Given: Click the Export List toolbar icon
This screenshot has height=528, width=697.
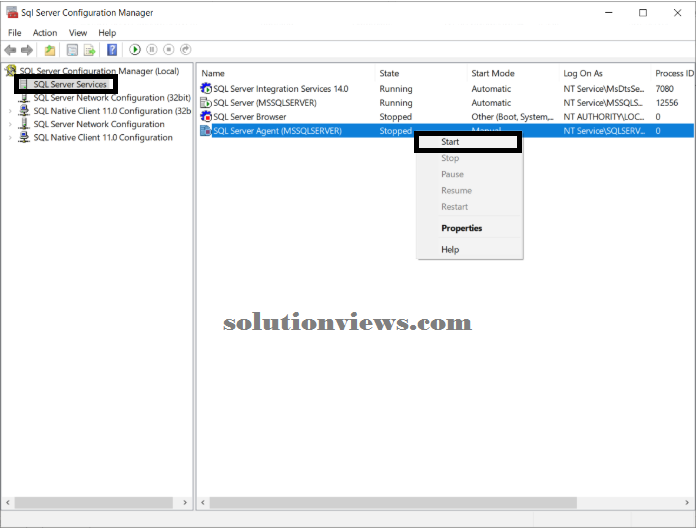Looking at the screenshot, I should [89, 50].
